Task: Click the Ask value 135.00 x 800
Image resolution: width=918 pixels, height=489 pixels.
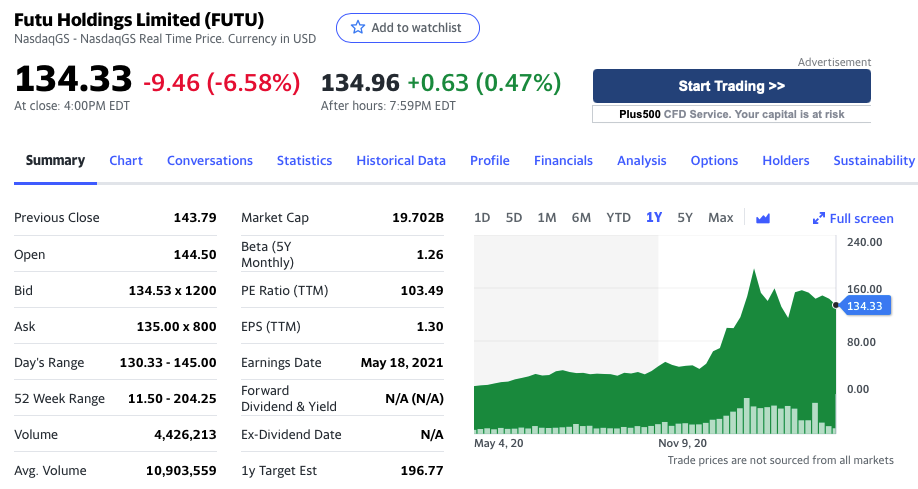Action: pos(177,327)
